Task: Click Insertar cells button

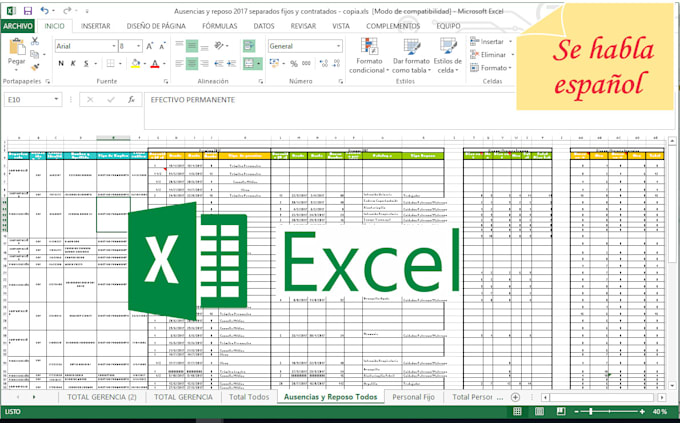Action: tap(487, 42)
